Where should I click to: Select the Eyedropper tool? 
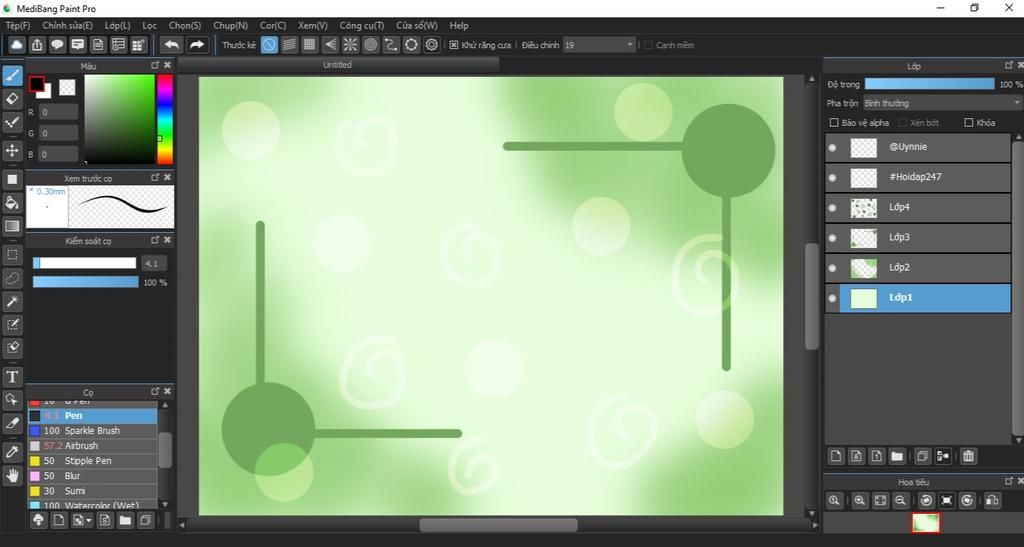pos(12,451)
